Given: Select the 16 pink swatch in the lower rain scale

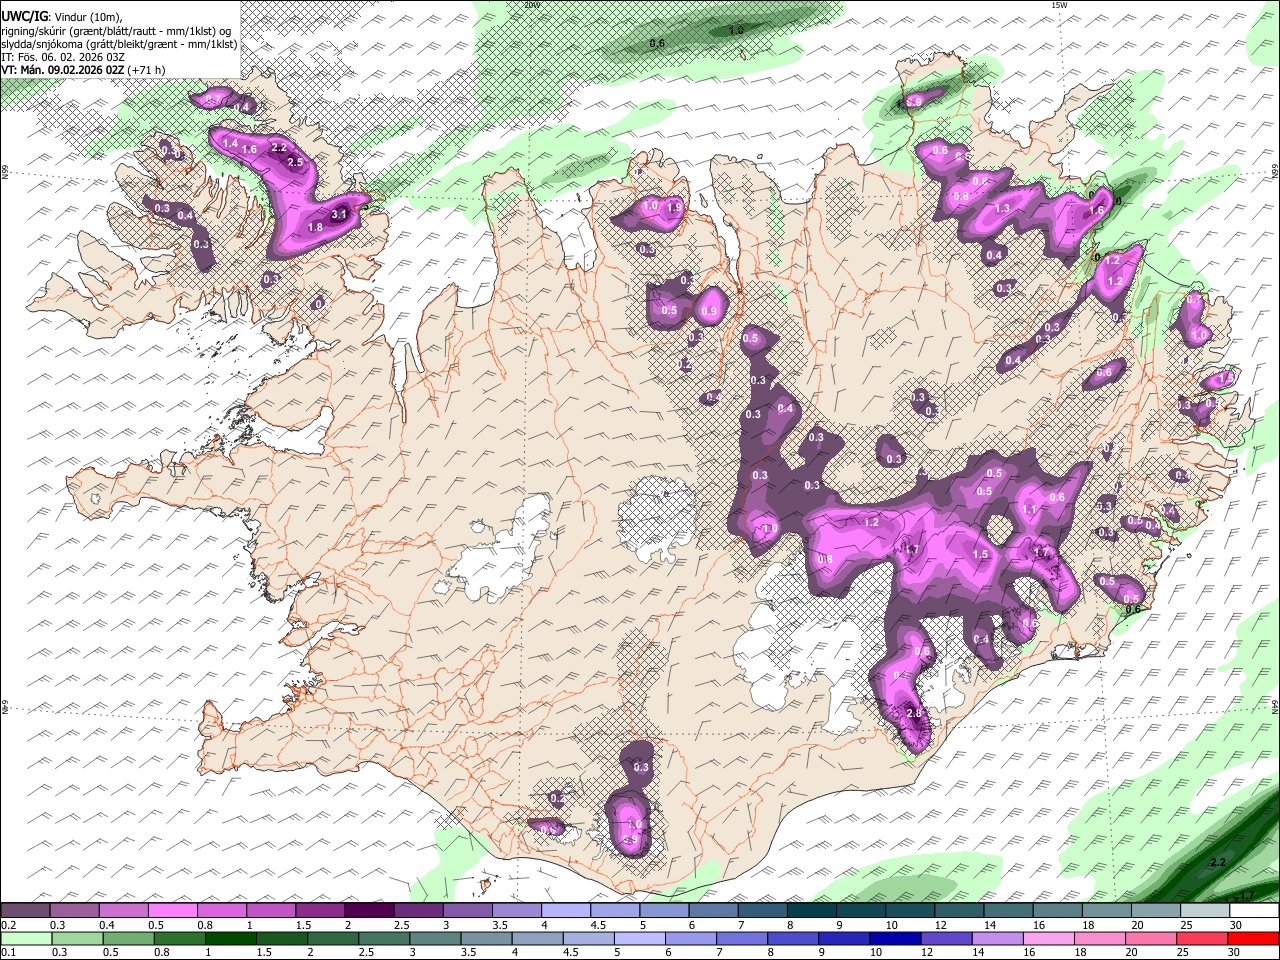Looking at the screenshot, I should (1049, 939).
